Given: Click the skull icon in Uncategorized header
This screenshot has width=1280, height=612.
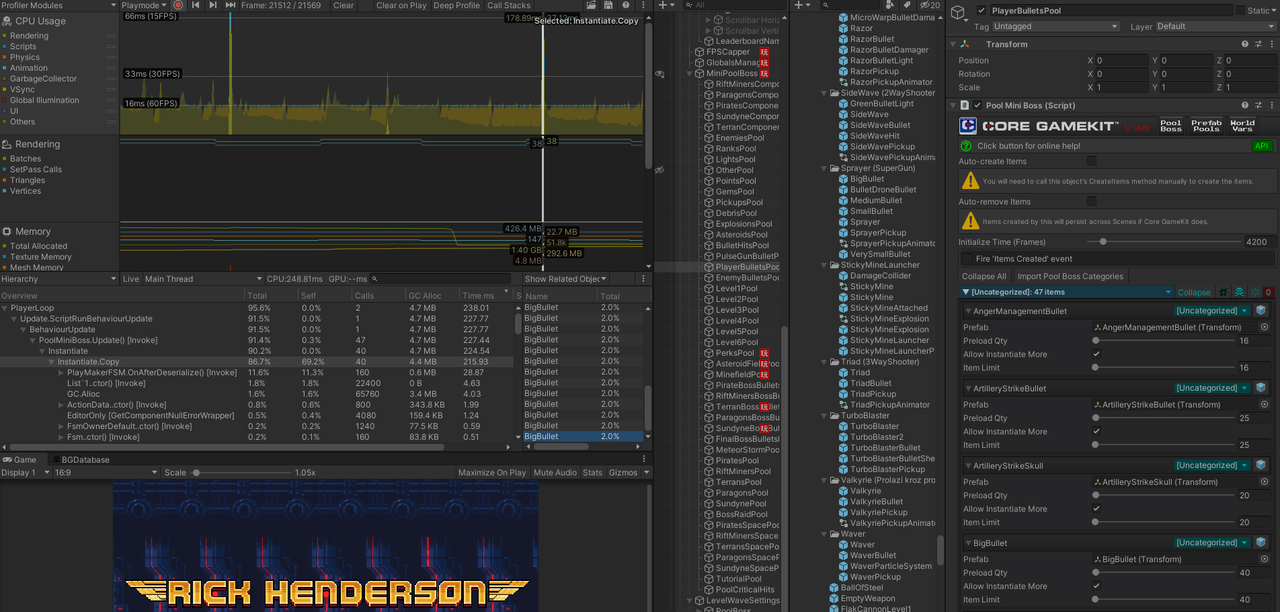Looking at the screenshot, I should click(x=1240, y=292).
